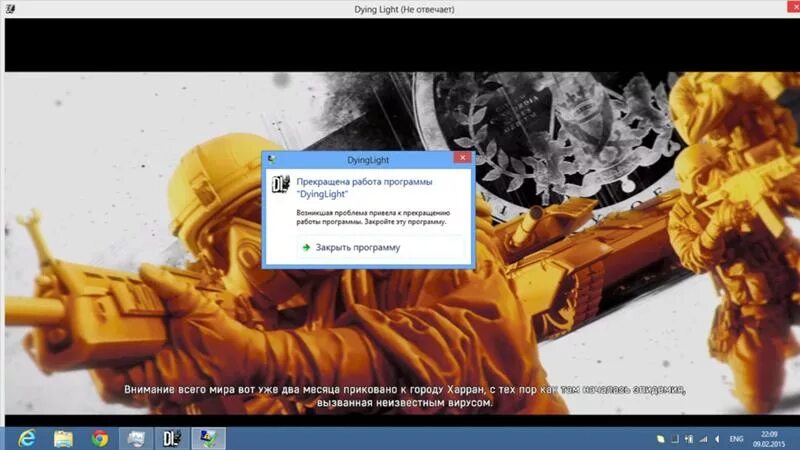Viewport: 800px width, 450px height.
Task: Open Internet Explorer from the taskbar
Action: pyautogui.click(x=27, y=438)
